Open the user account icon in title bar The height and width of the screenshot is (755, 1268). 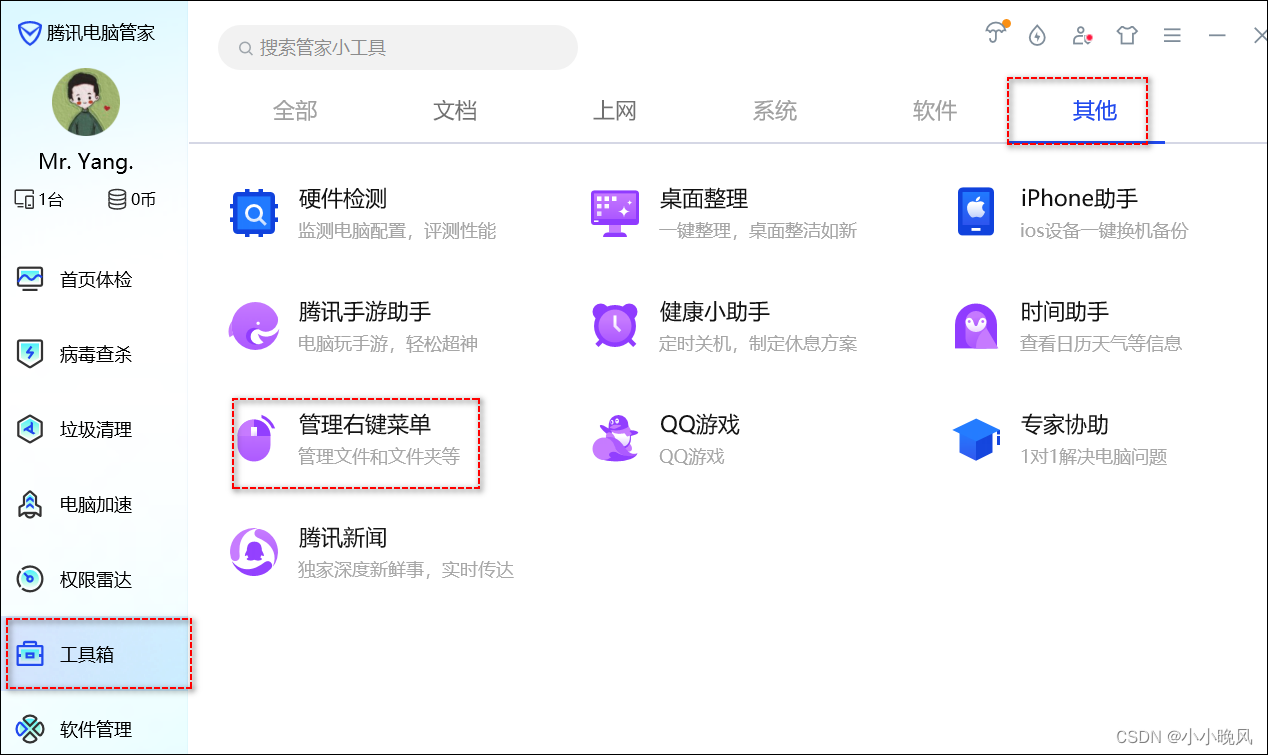pyautogui.click(x=1082, y=36)
